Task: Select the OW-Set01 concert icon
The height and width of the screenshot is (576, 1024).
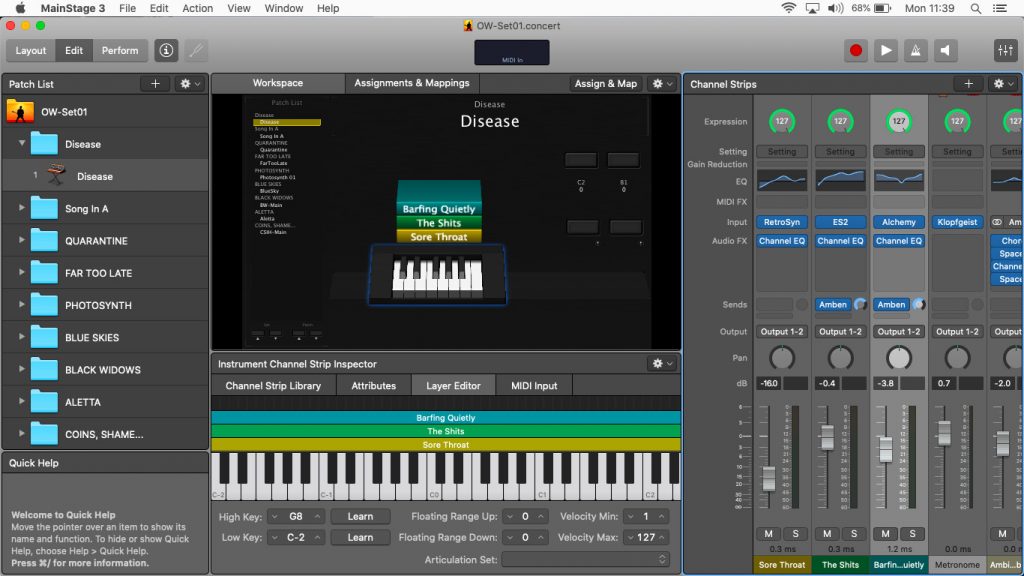Action: pyautogui.click(x=20, y=112)
